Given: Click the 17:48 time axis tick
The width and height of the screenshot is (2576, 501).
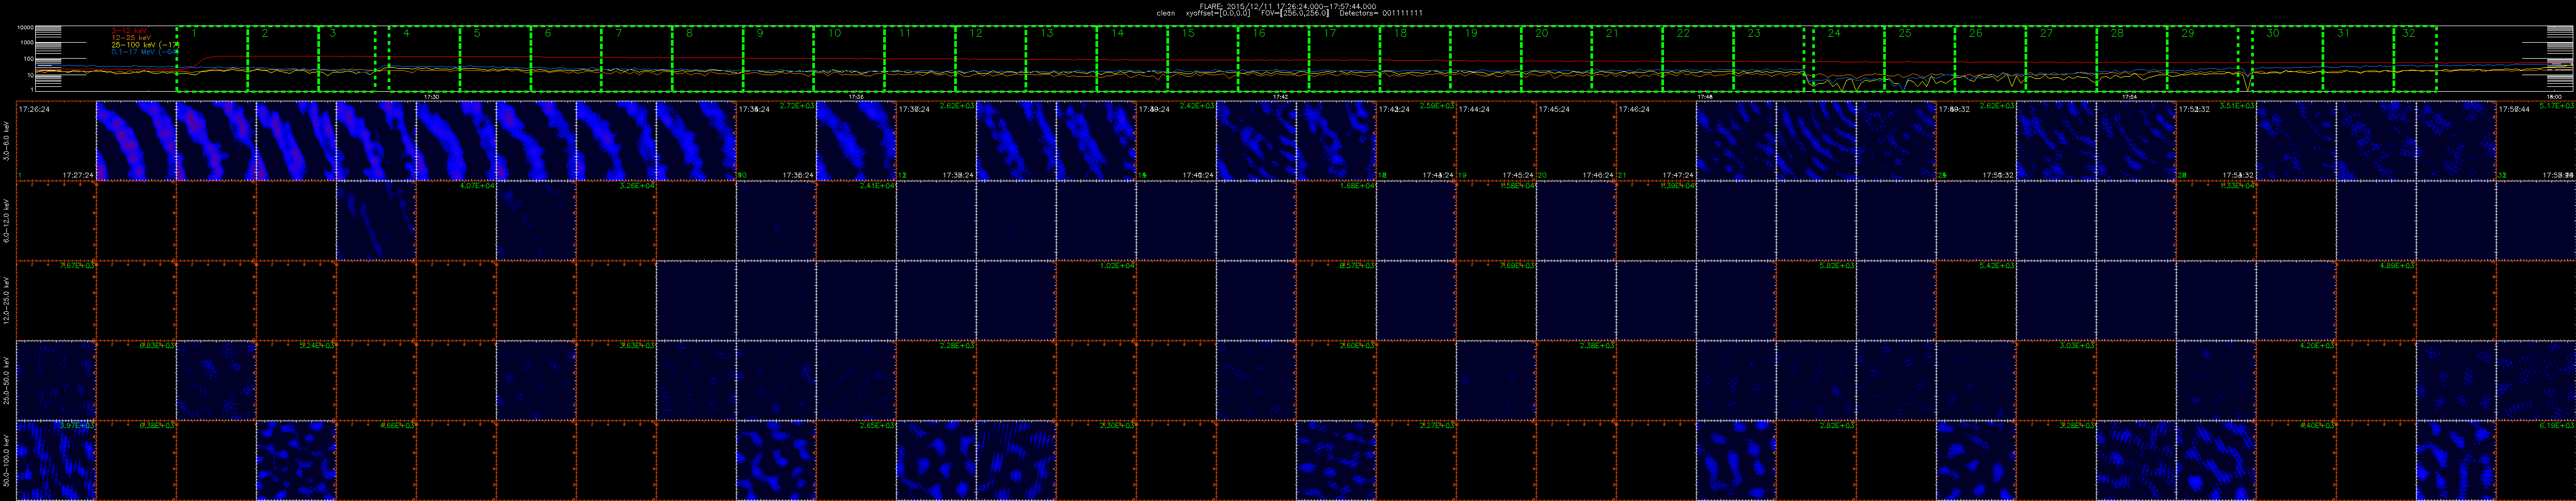Looking at the screenshot, I should click(1706, 97).
